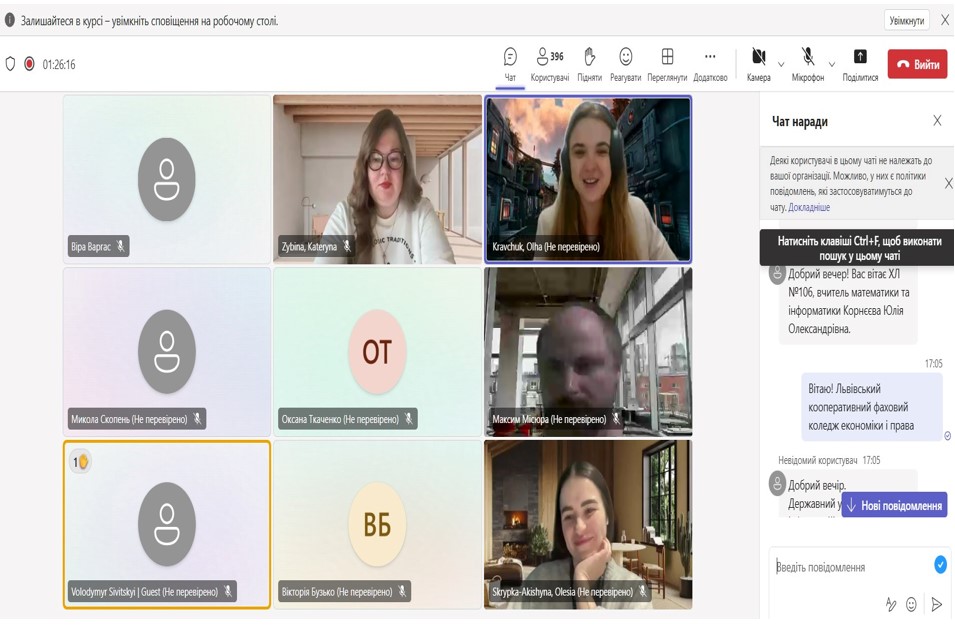Expand the camera options dropdown arrow
The width and height of the screenshot is (955, 627).
(781, 65)
